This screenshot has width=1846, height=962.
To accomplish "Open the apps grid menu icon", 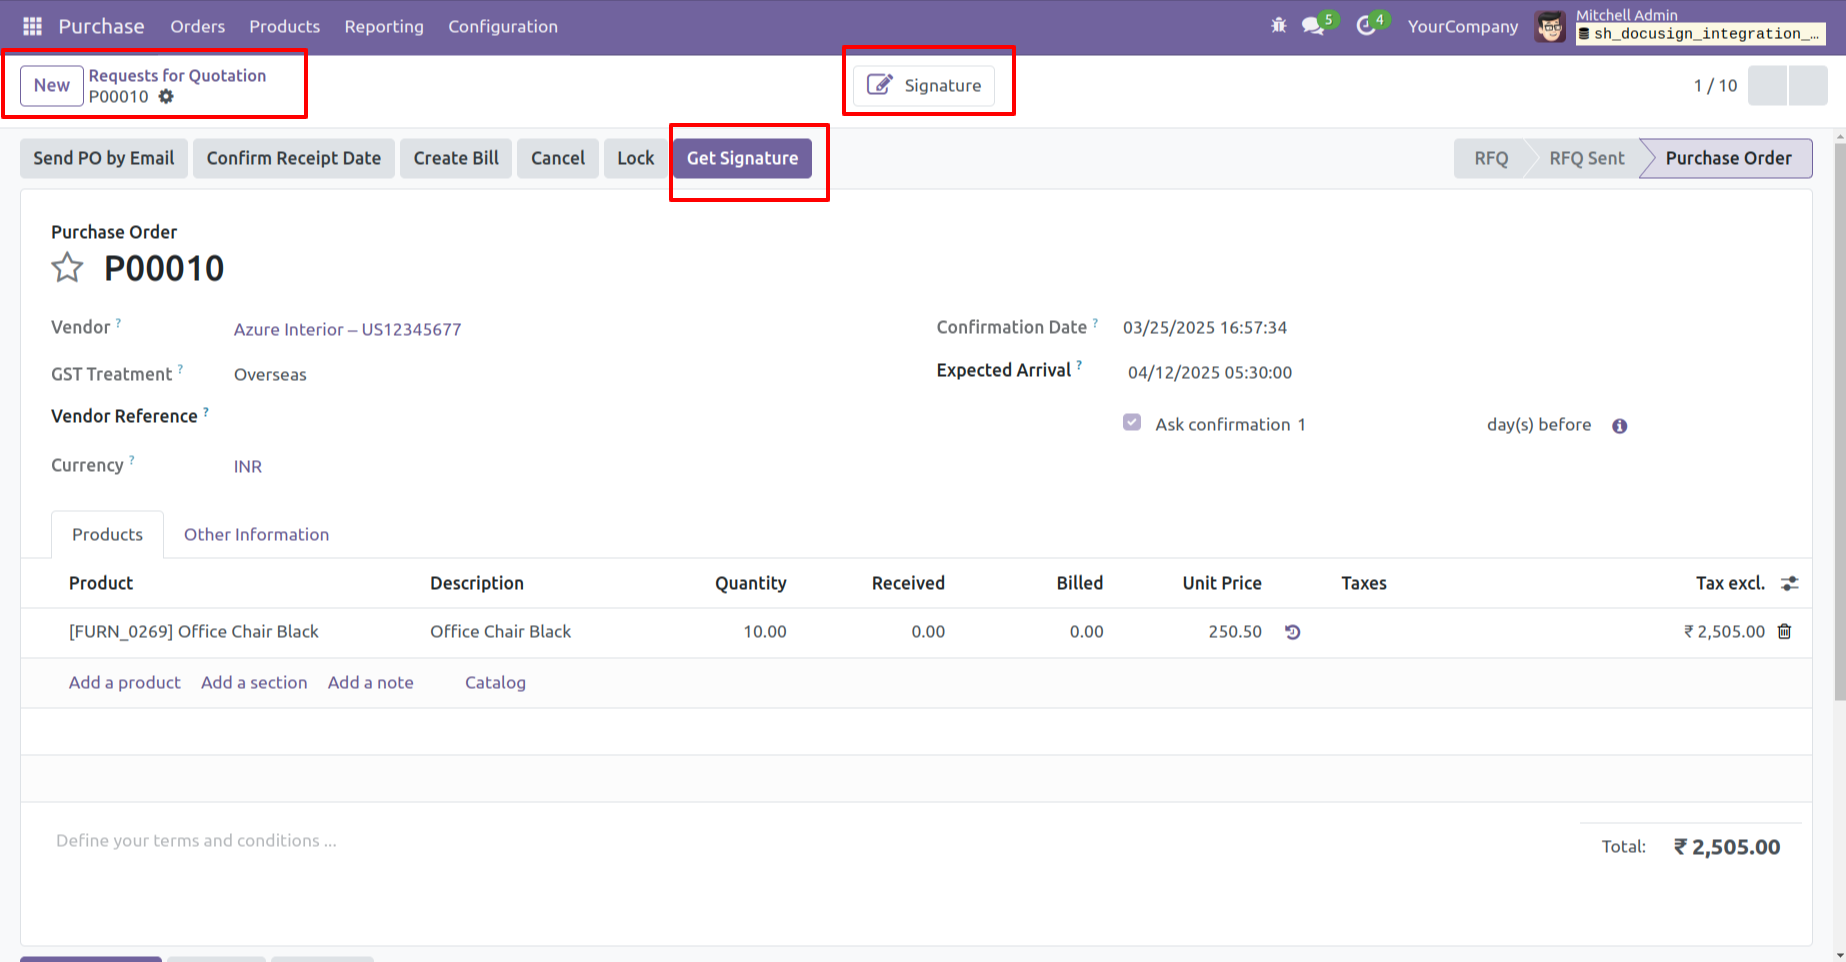I will (32, 27).
